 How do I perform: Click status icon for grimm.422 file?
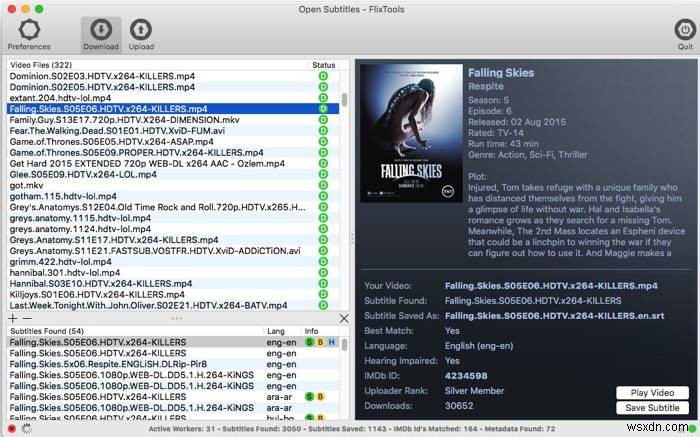point(323,262)
